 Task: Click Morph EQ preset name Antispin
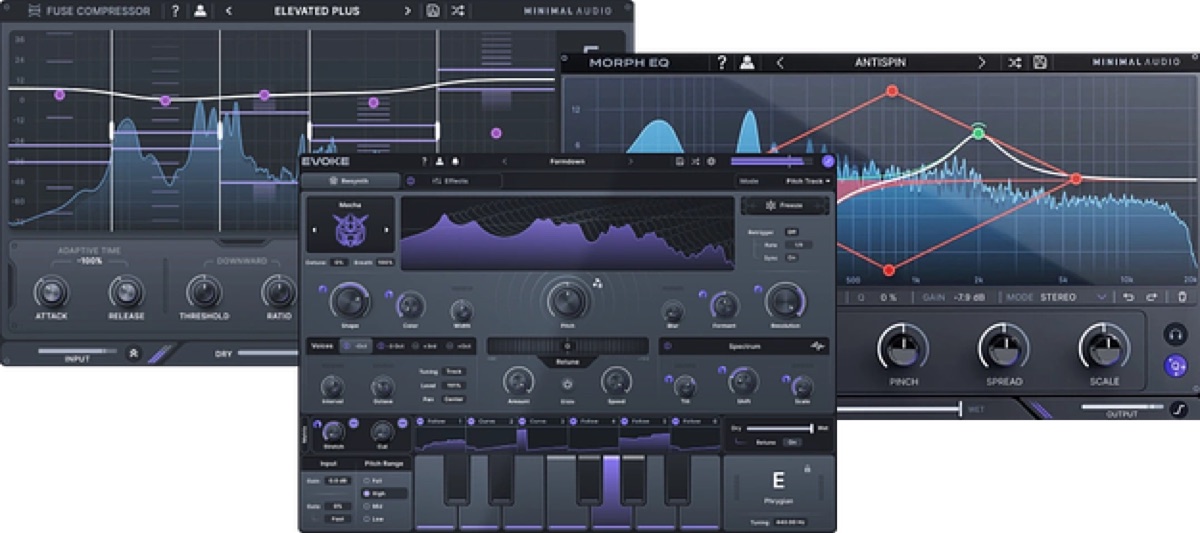[880, 62]
